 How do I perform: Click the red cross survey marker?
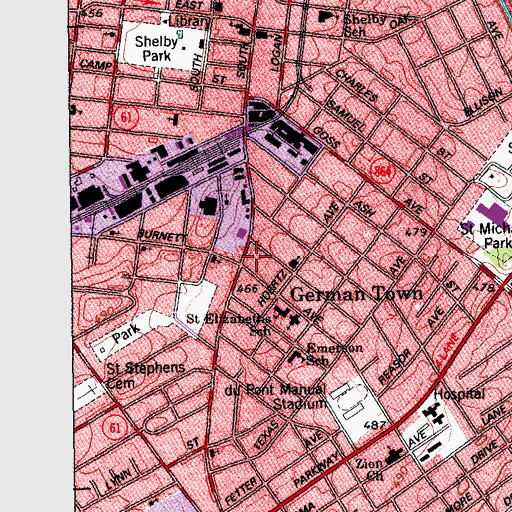(257, 256)
